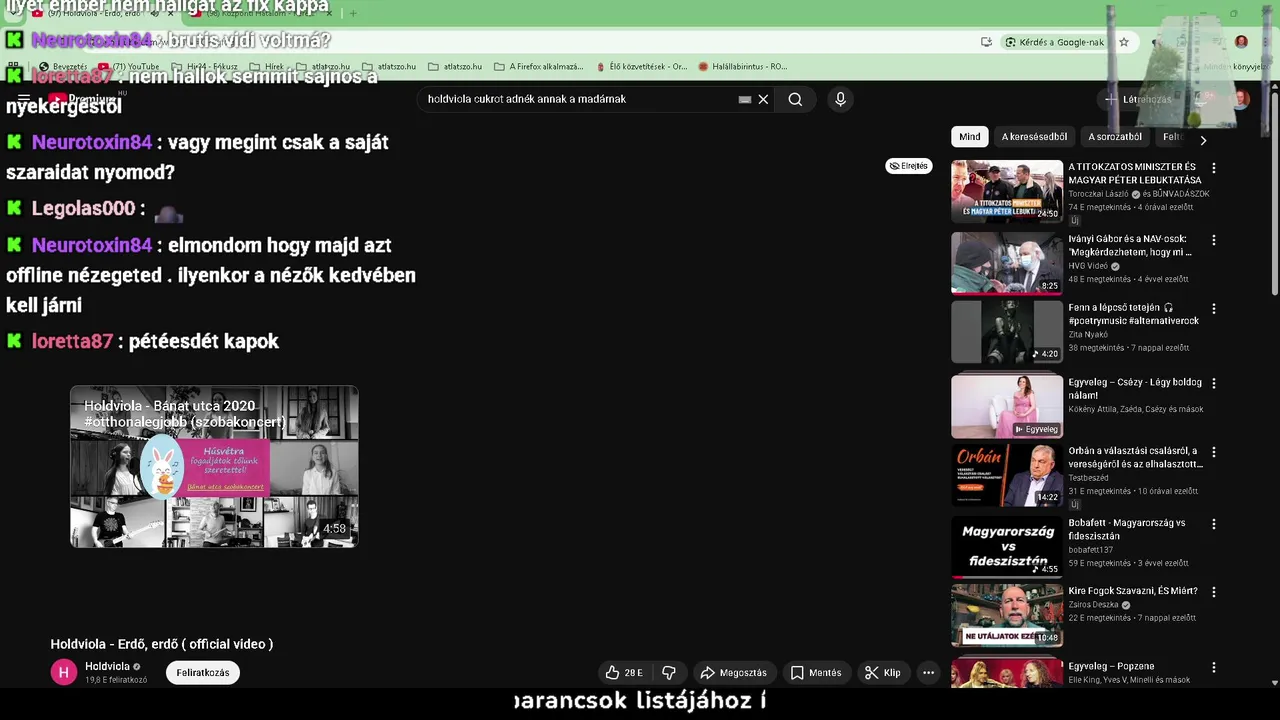Image resolution: width=1280 pixels, height=720 pixels.
Task: Open the Zita Nyakó channel link
Action: pos(1088,335)
